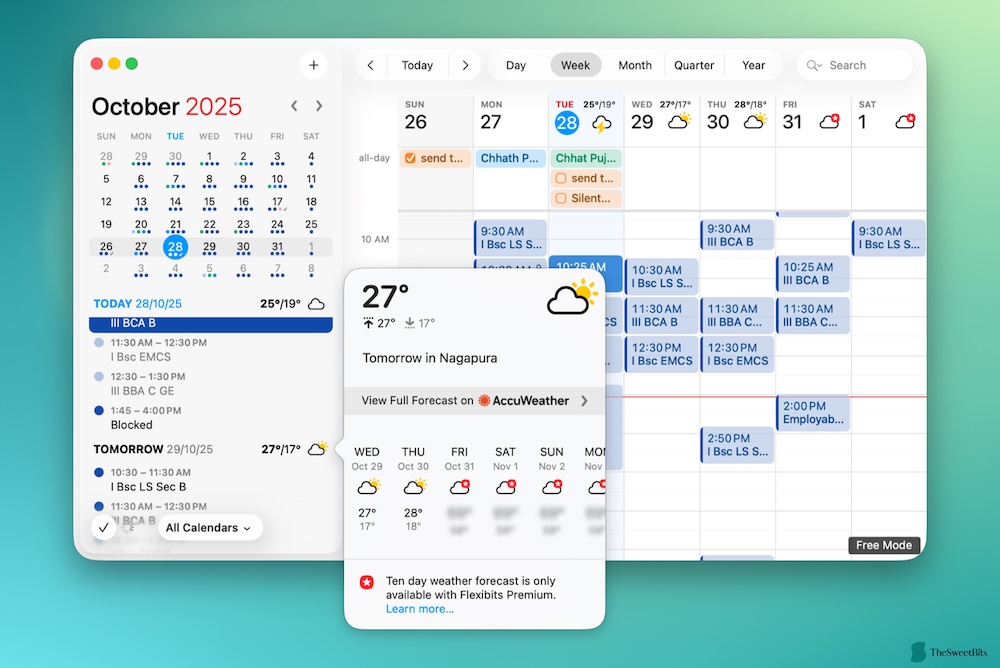Screen dimensions: 1000x668
Task: Open the All Calendars dropdown
Action: pyautogui.click(x=209, y=527)
